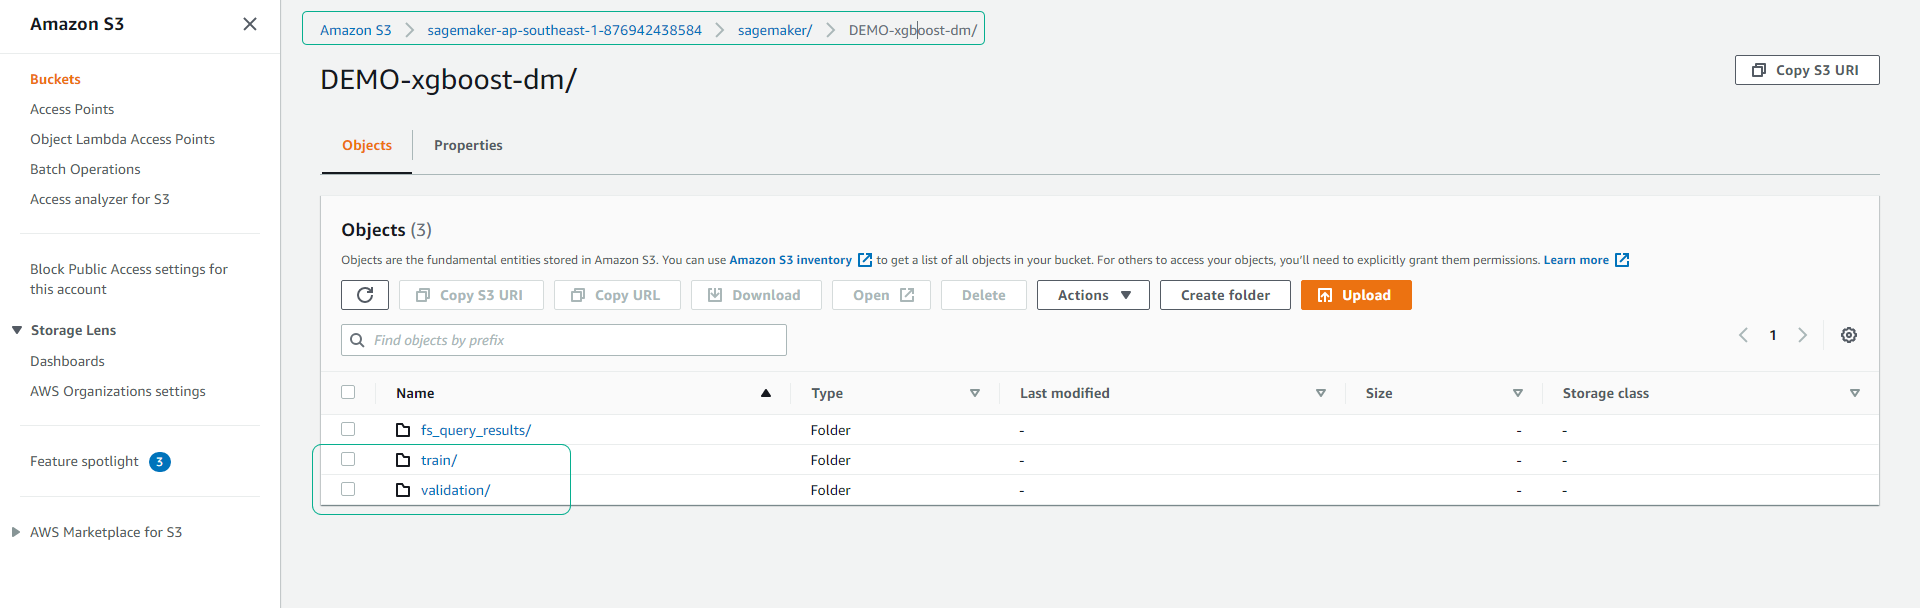The image size is (1920, 608).
Task: Go to next page arrow
Action: 1802,335
